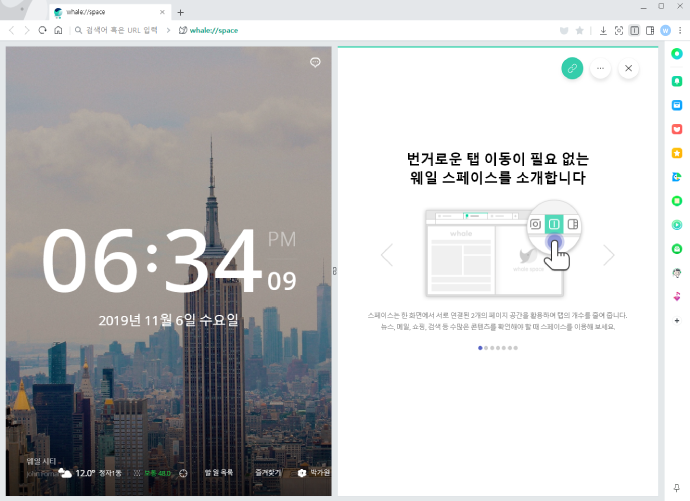Screen dimensions: 690x501
Task: Open the user profile avatar icon
Action: (665, 30)
